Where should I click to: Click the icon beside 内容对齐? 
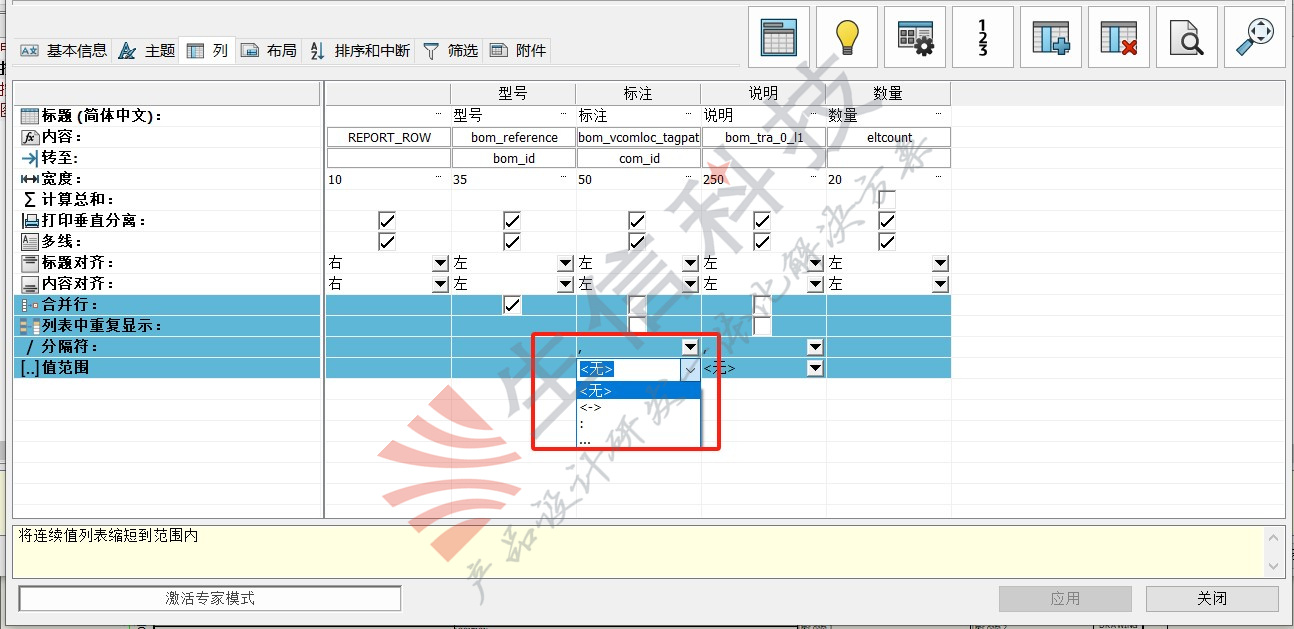[x=30, y=284]
